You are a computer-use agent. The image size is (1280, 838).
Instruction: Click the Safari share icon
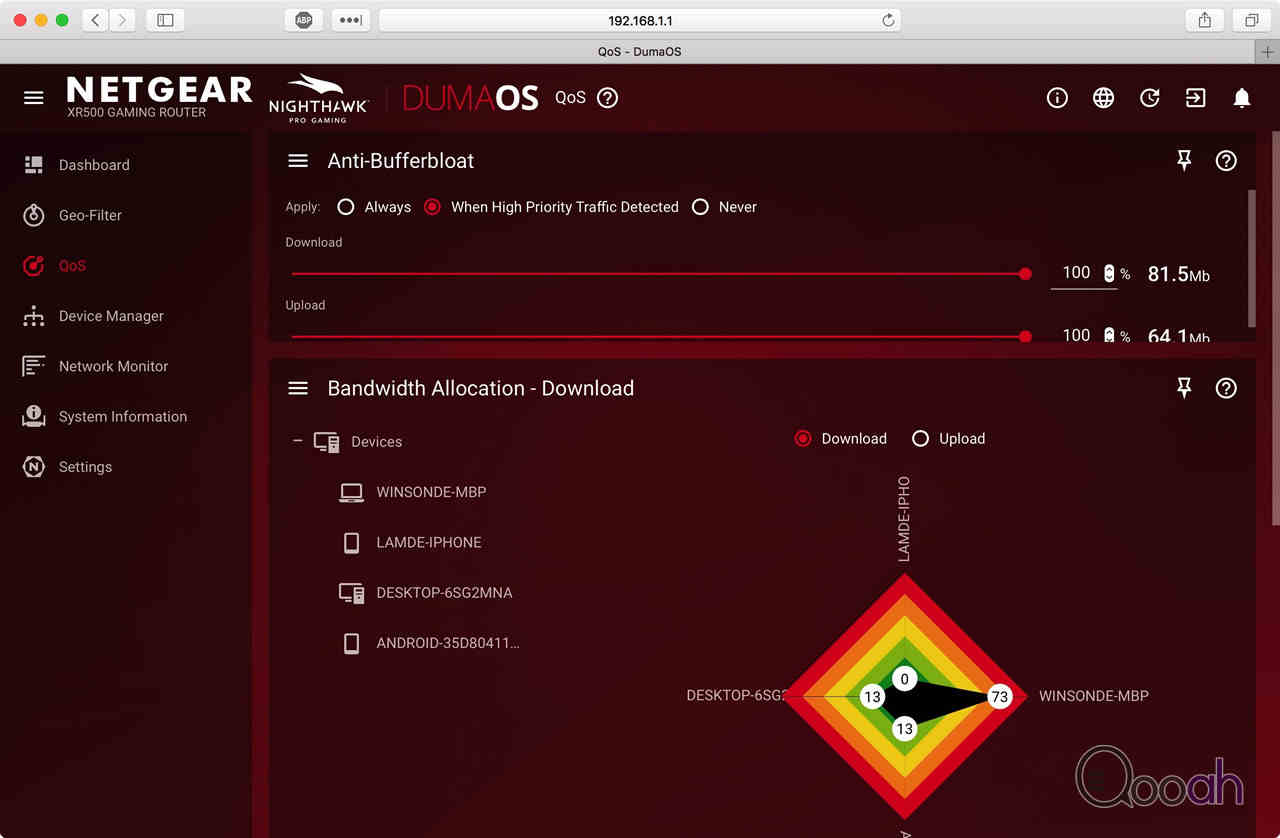1205,20
